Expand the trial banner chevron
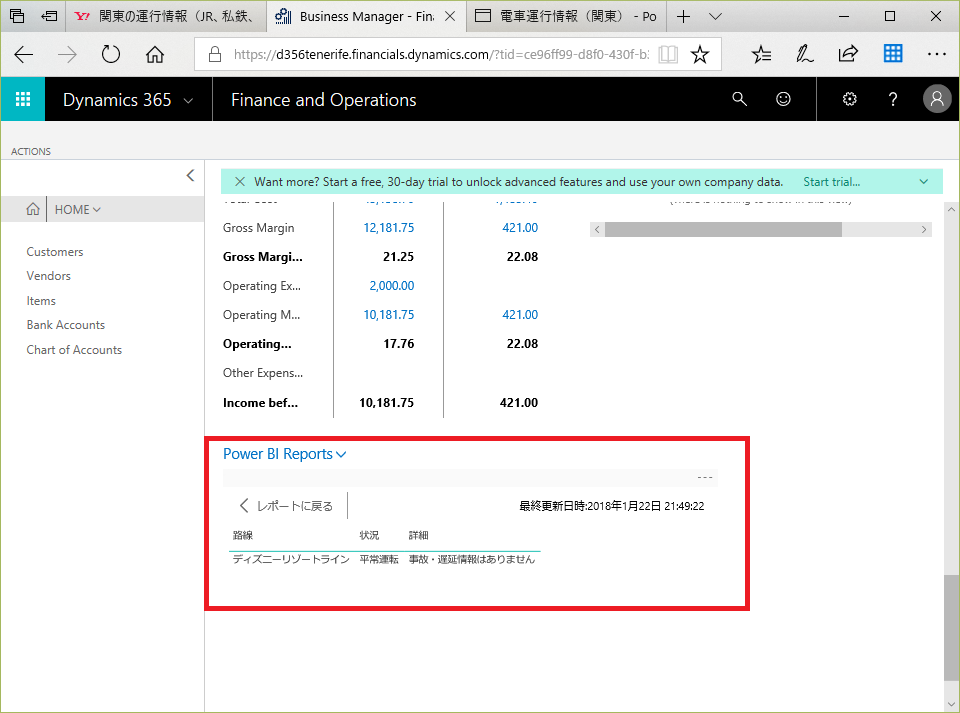Screen dimensions: 960x713 924,182
